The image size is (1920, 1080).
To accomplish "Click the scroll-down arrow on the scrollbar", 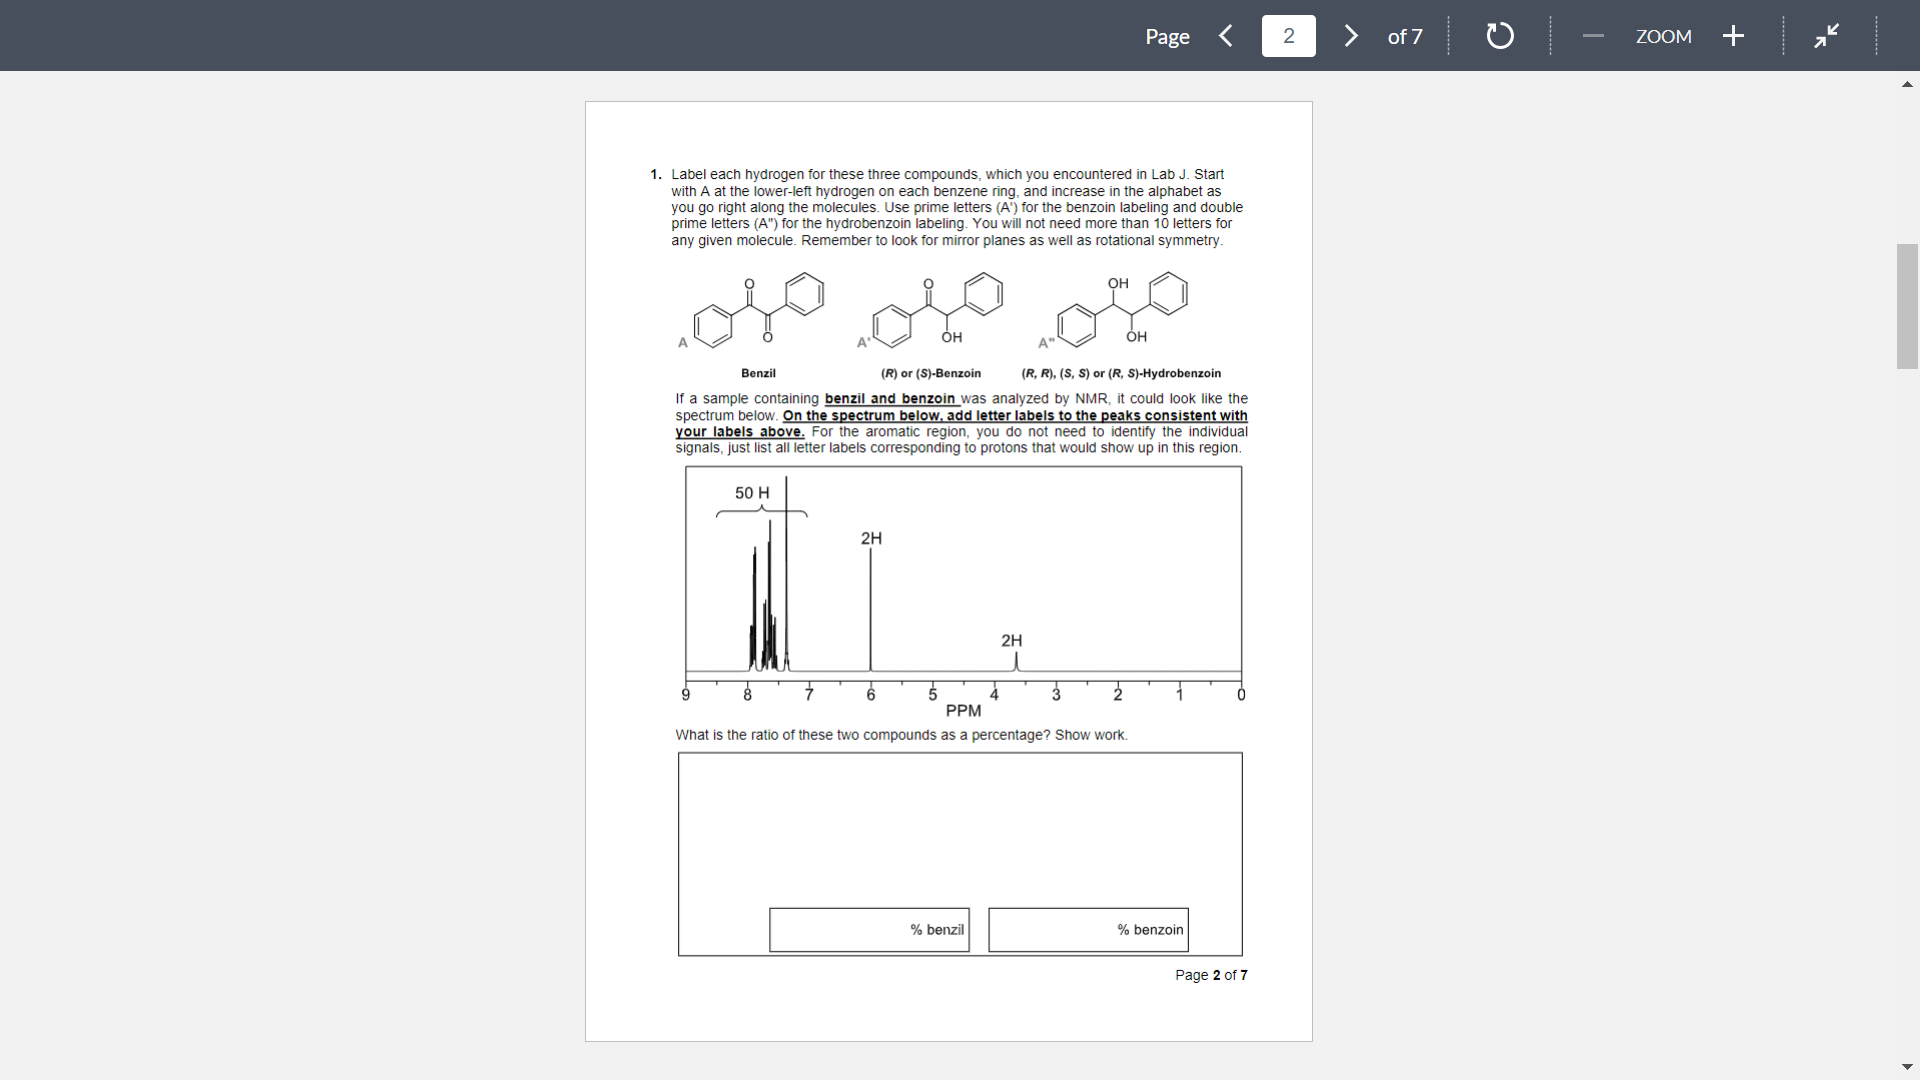I will (x=1907, y=1066).
